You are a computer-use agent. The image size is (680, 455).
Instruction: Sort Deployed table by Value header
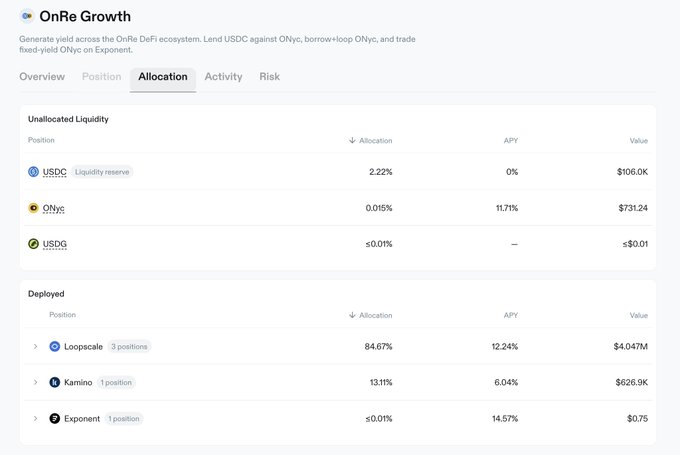(638, 315)
